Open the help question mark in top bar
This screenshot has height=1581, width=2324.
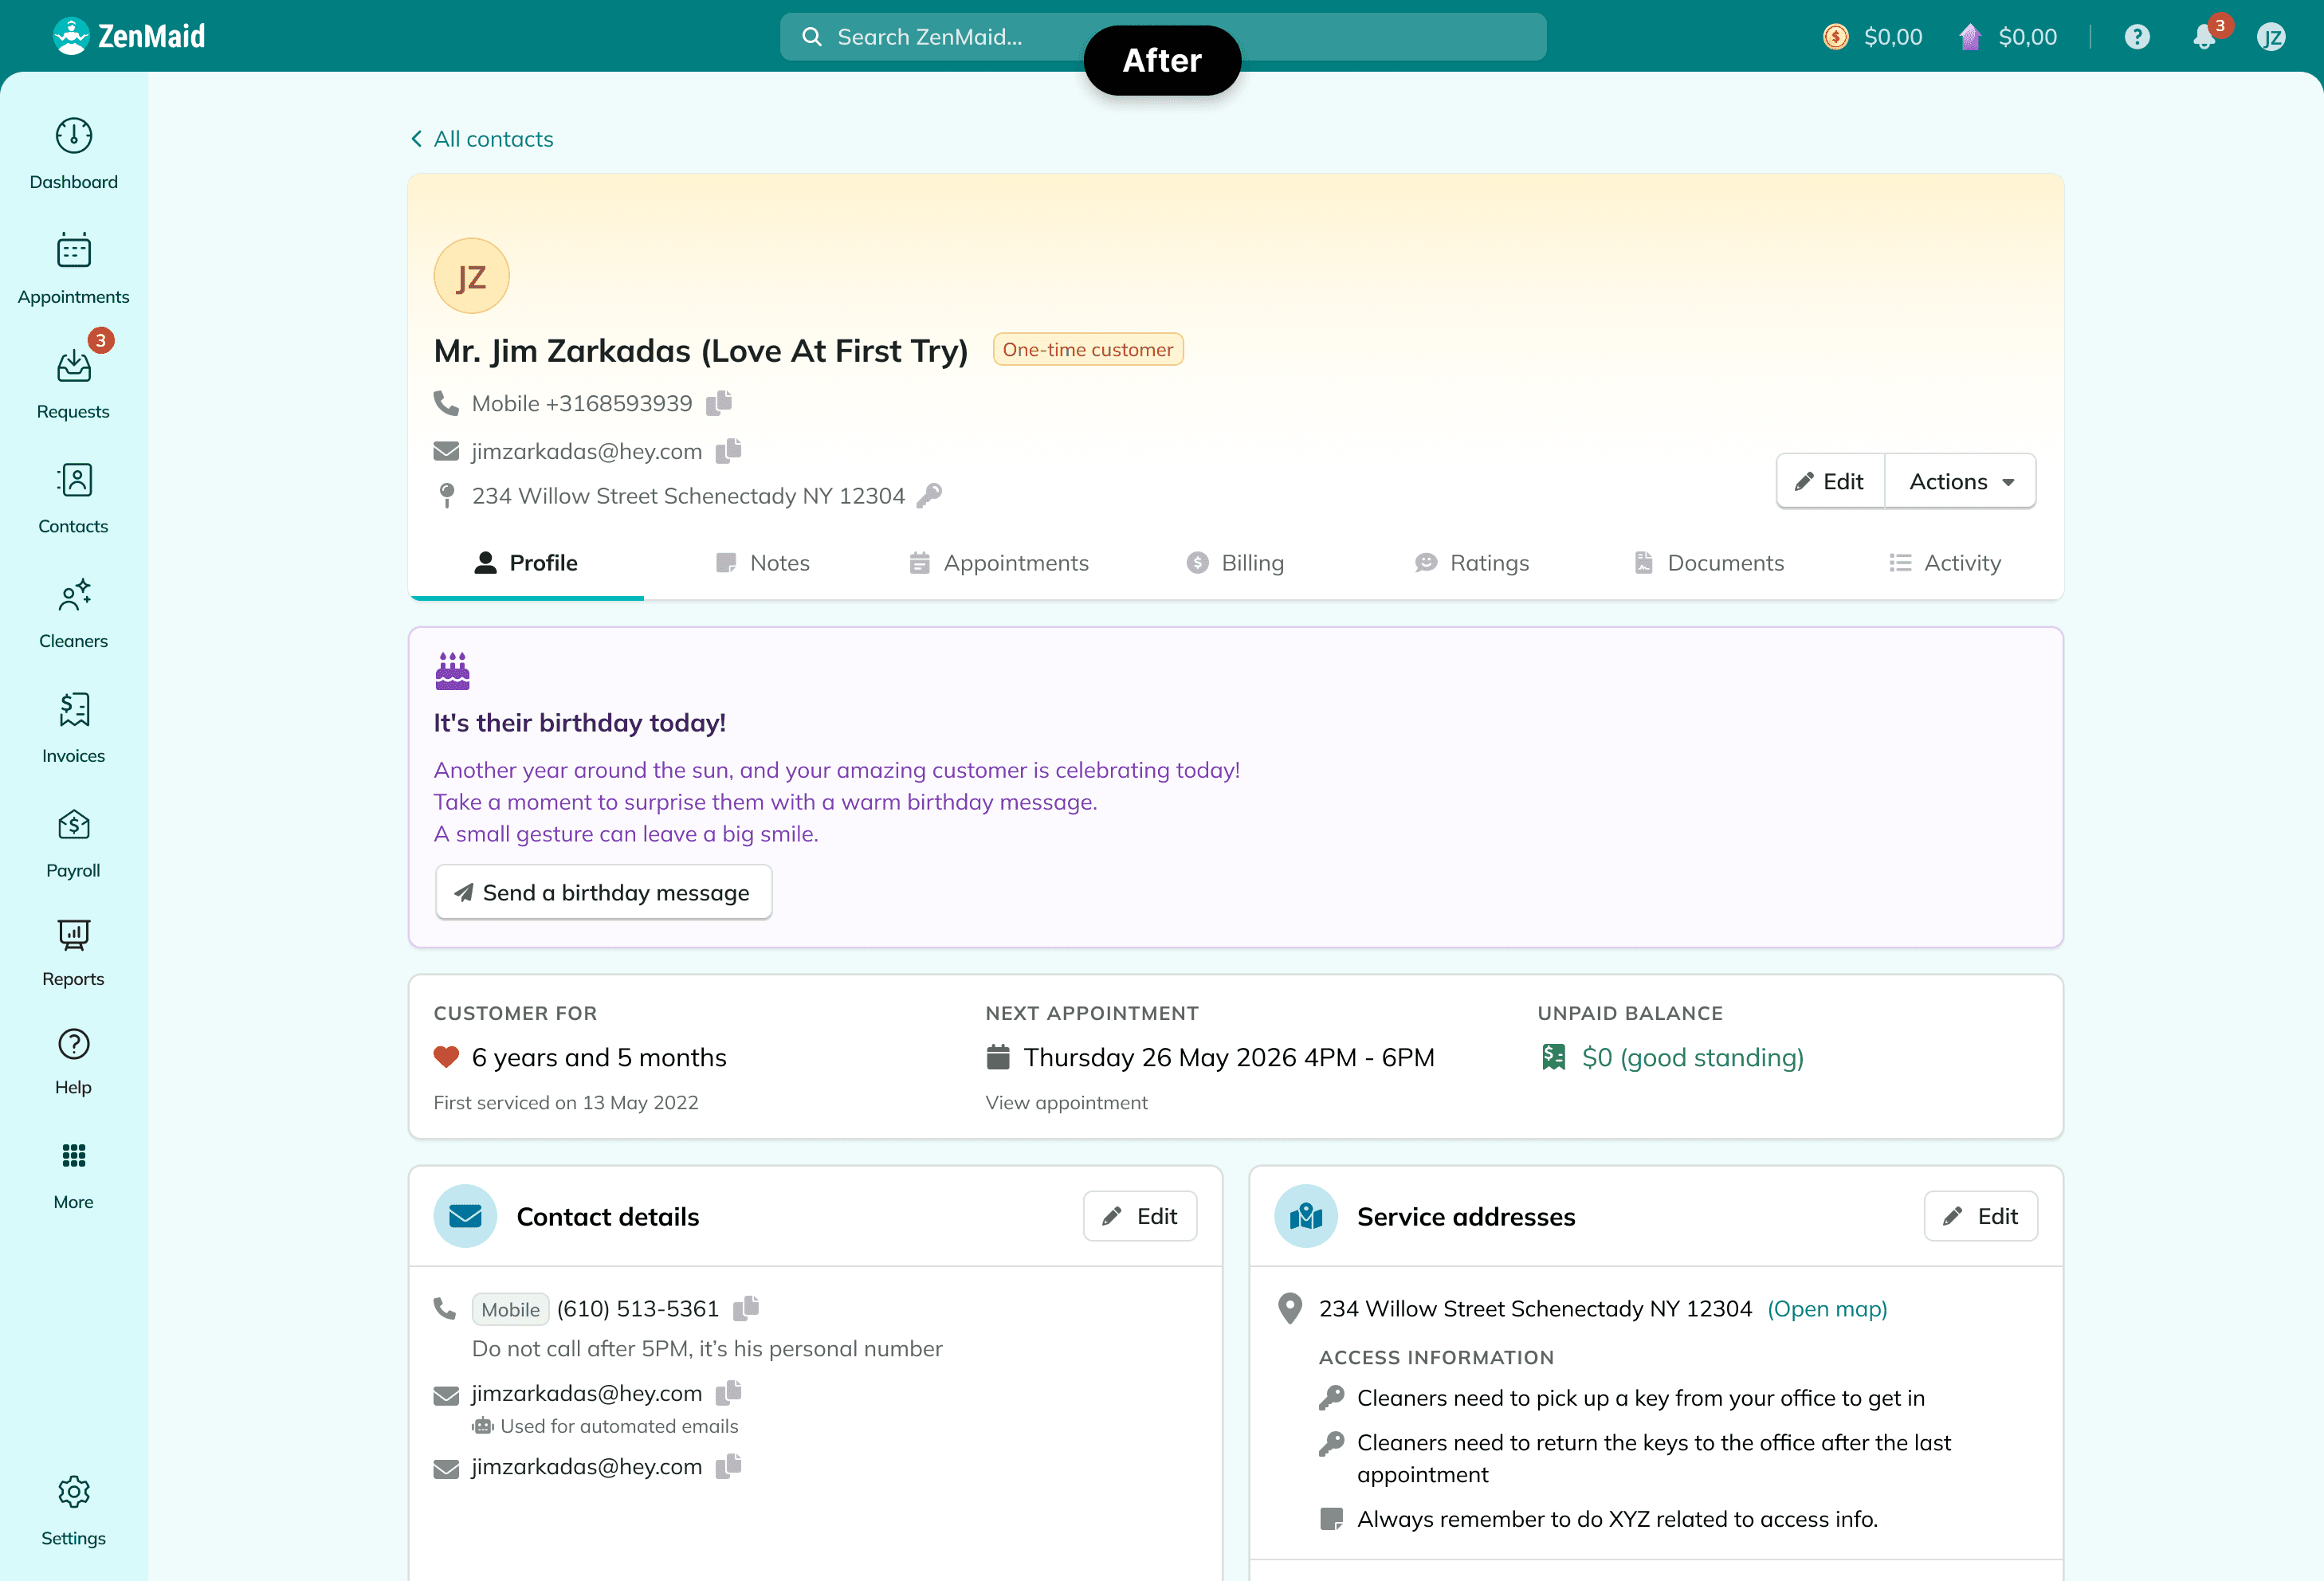pyautogui.click(x=2137, y=38)
